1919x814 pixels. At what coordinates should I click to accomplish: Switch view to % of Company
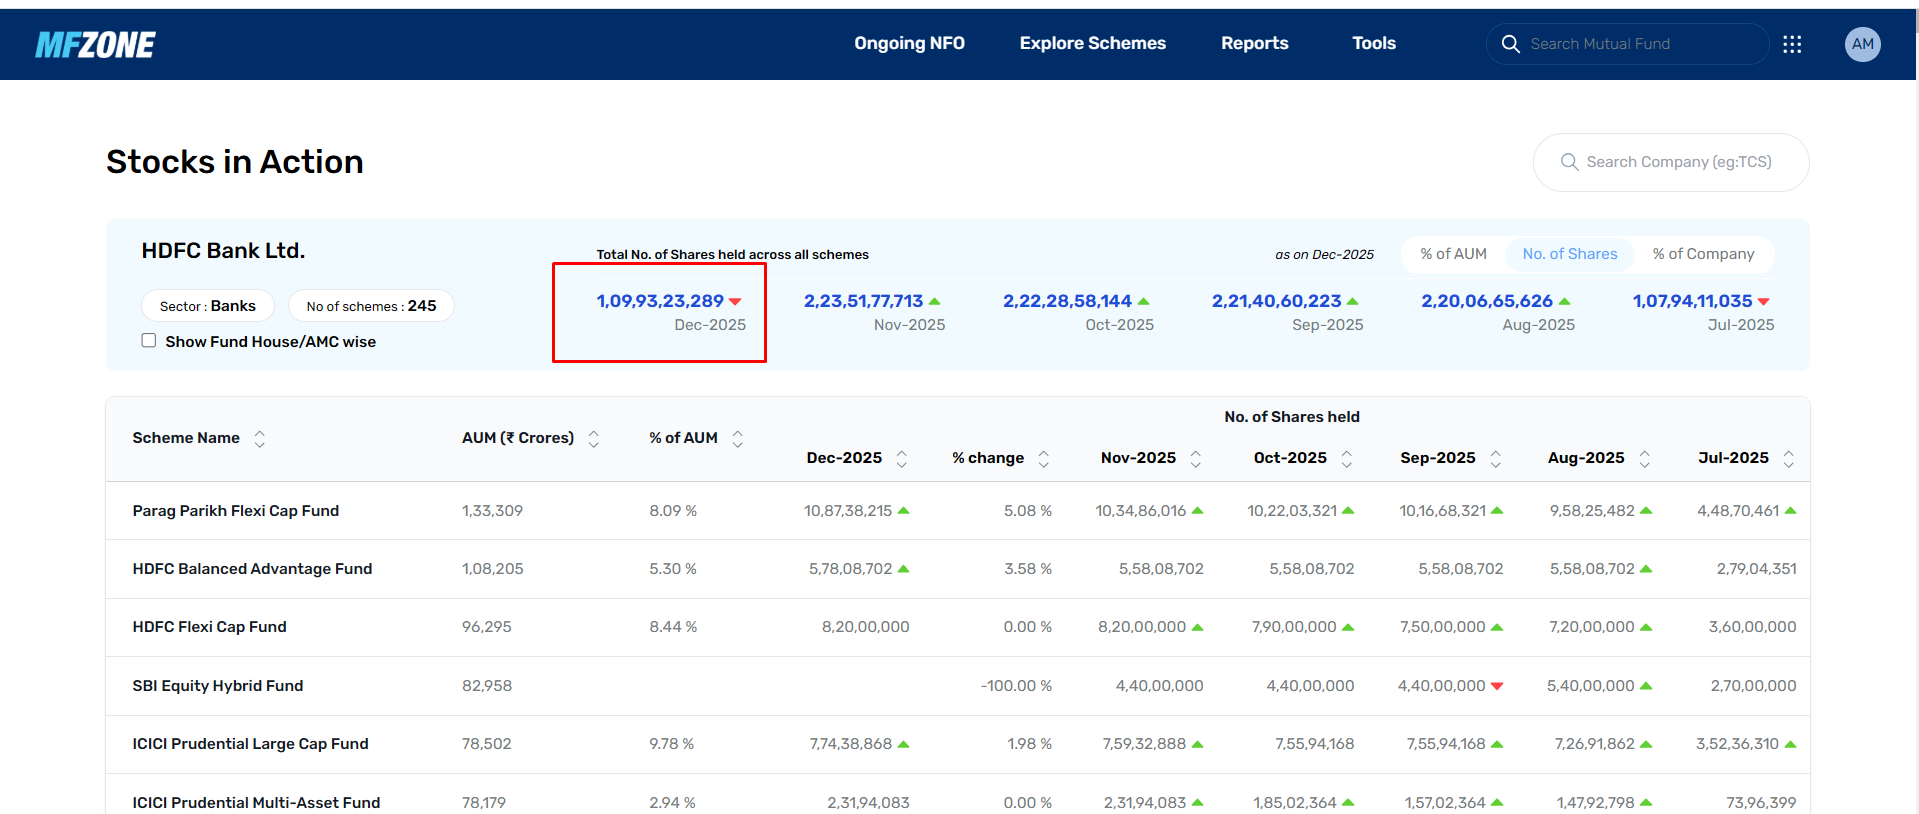(1702, 254)
